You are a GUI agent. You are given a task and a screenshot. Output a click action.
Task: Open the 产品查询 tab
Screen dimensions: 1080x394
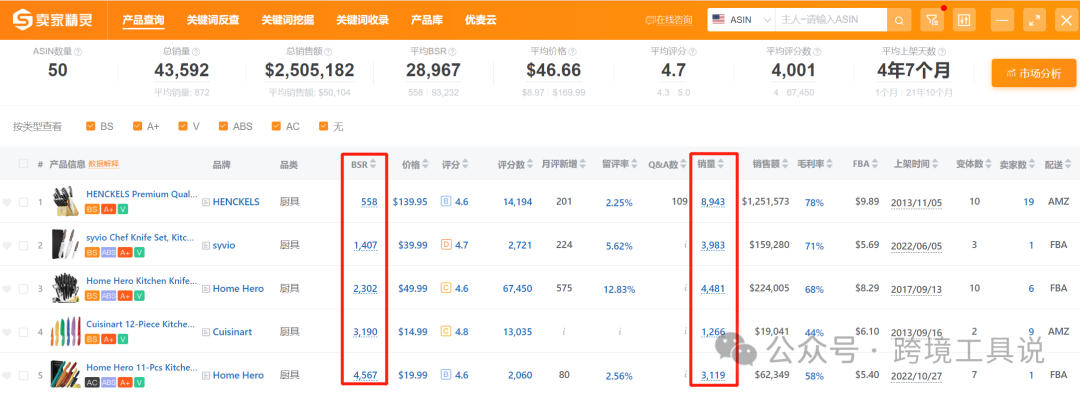click(143, 20)
